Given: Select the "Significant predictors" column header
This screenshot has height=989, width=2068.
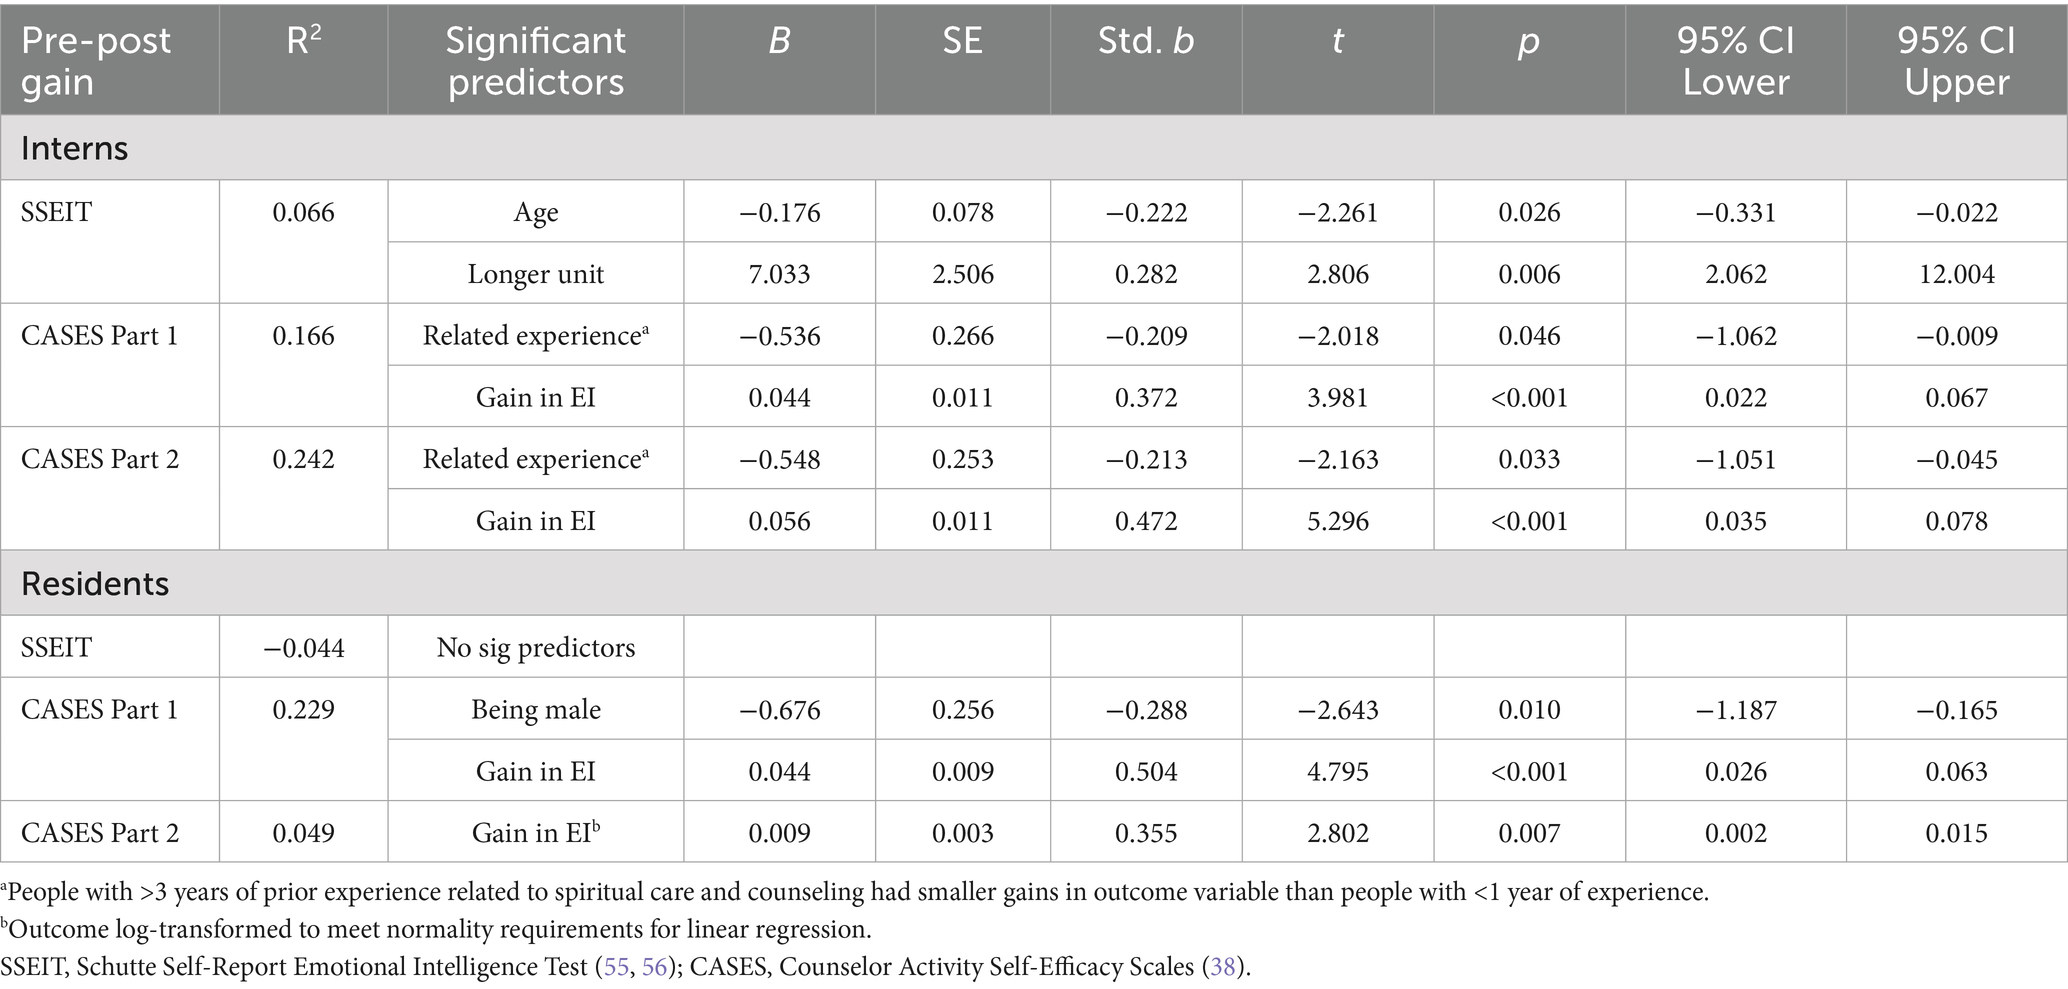Looking at the screenshot, I should pyautogui.click(x=535, y=60).
